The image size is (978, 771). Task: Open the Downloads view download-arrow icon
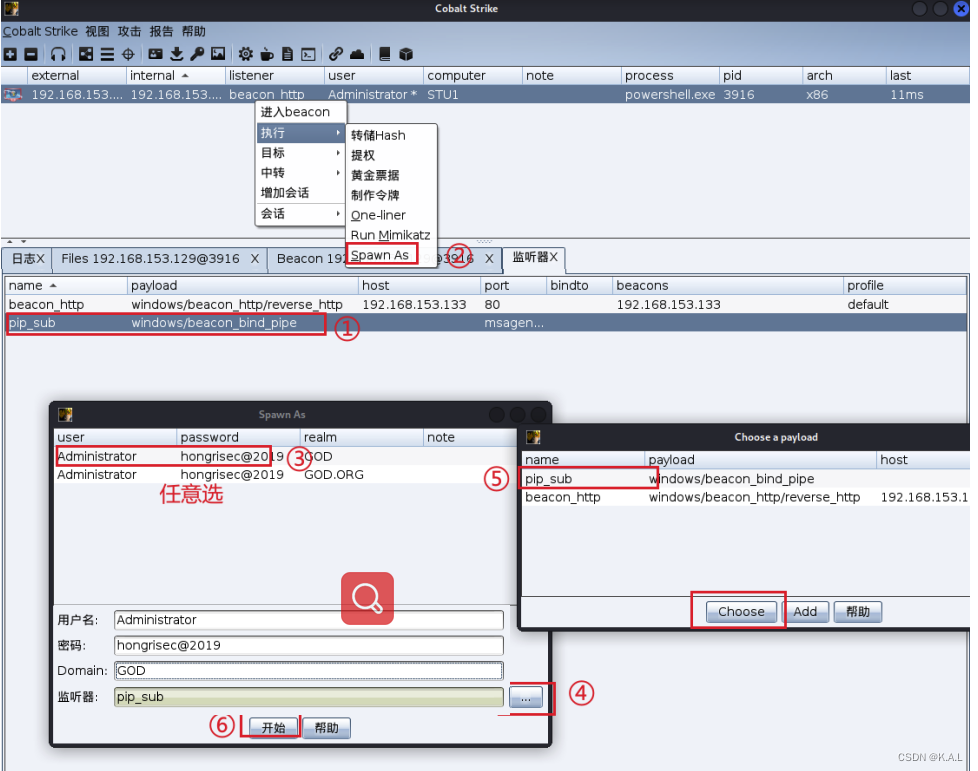tap(176, 54)
